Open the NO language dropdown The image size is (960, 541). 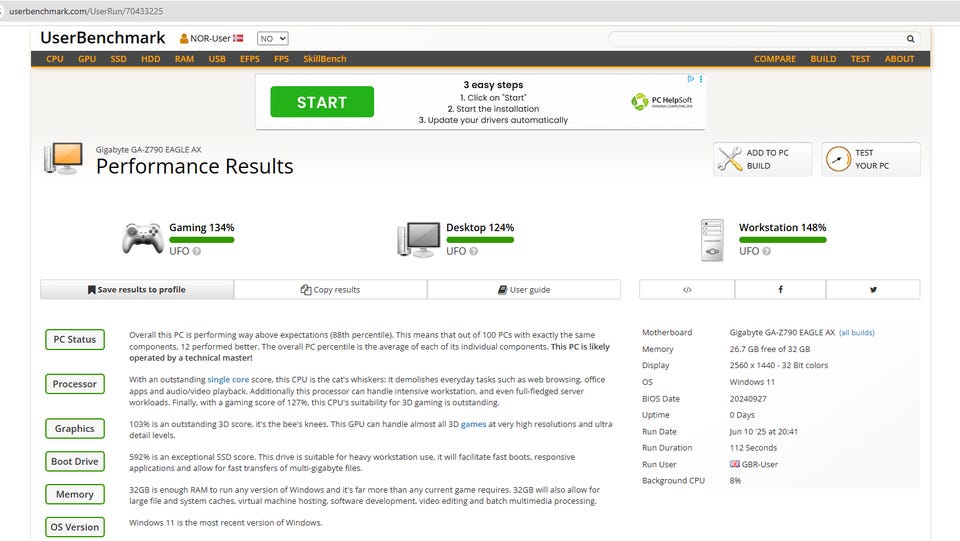(272, 39)
